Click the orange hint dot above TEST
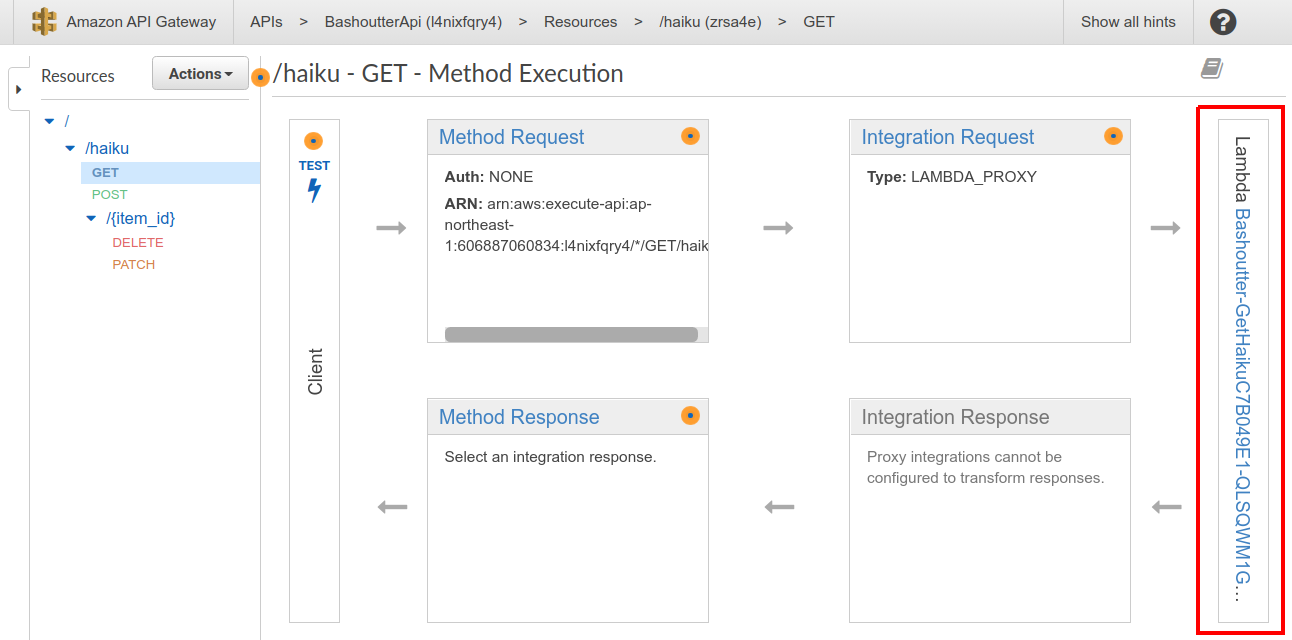Image resolution: width=1292 pixels, height=640 pixels. tap(313, 141)
